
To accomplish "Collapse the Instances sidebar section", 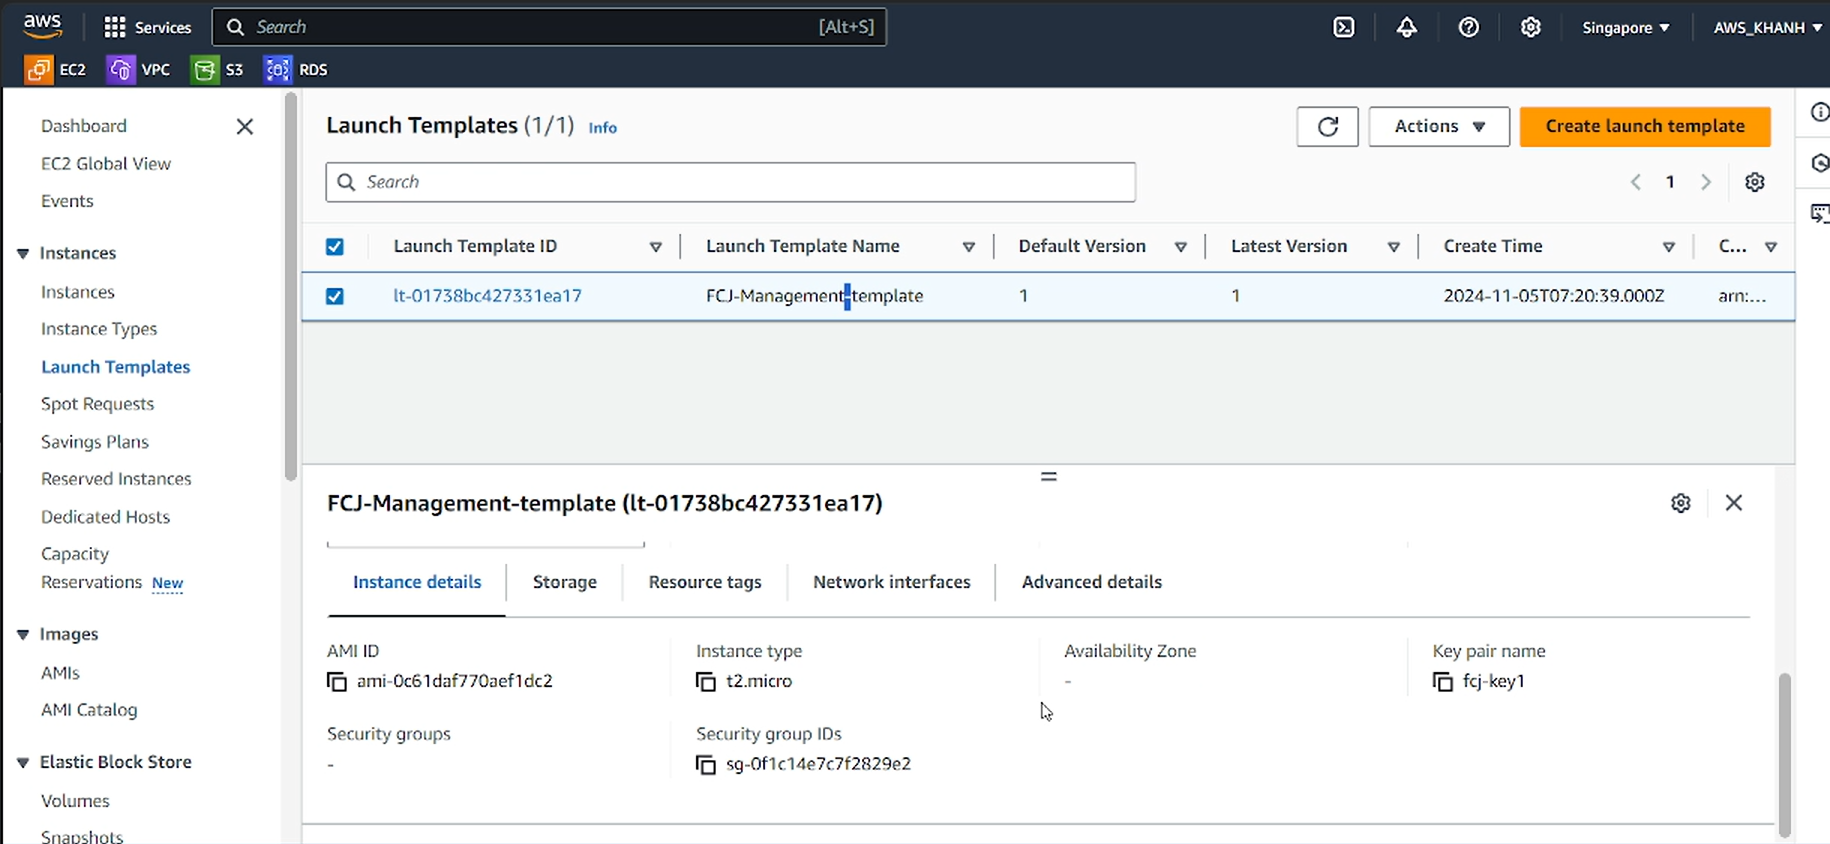I will click(23, 254).
